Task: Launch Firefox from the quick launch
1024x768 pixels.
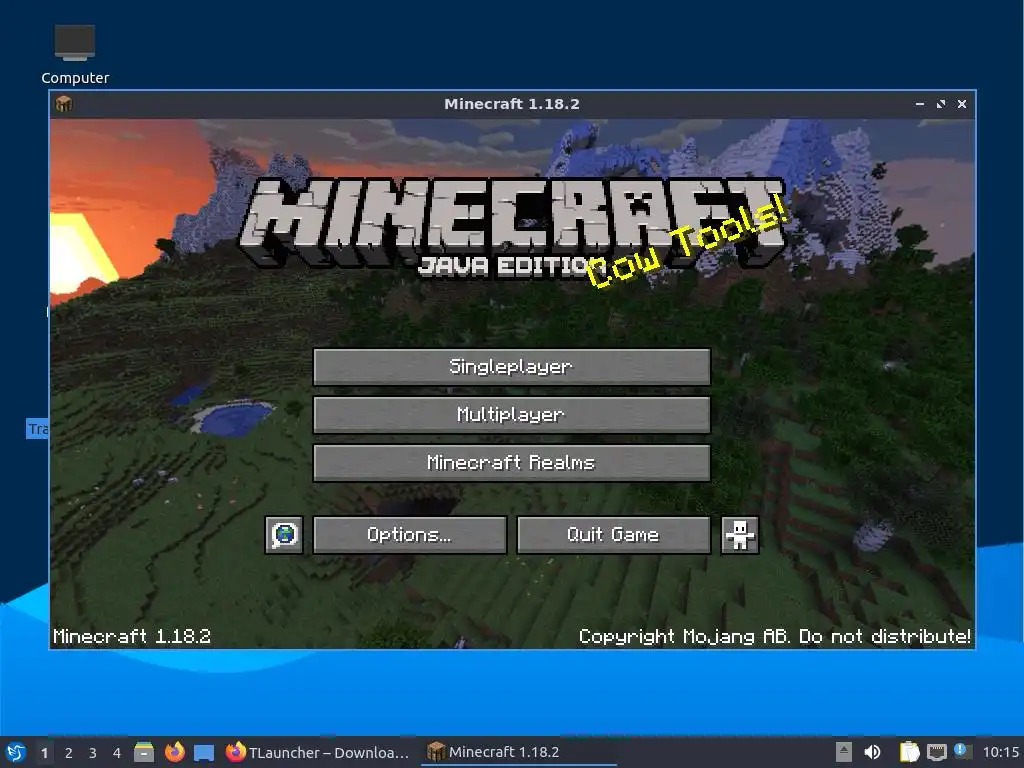Action: tap(174, 752)
